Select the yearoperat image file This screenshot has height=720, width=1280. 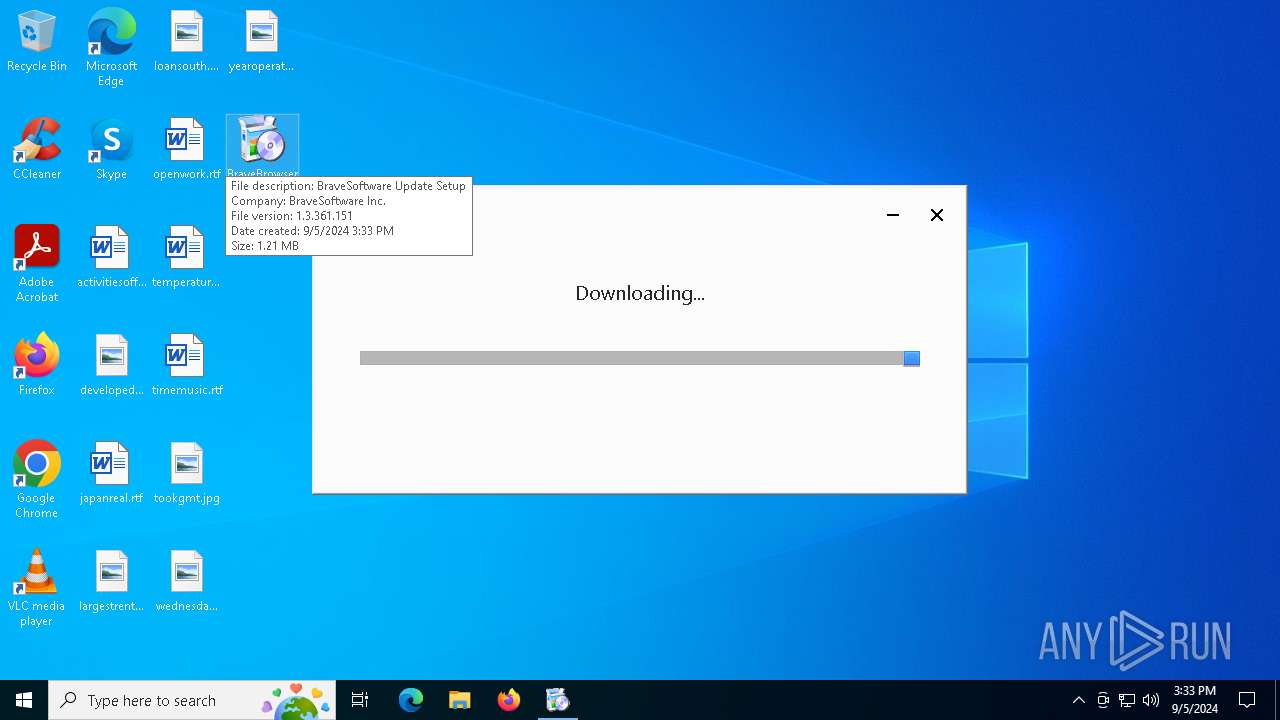point(261,42)
